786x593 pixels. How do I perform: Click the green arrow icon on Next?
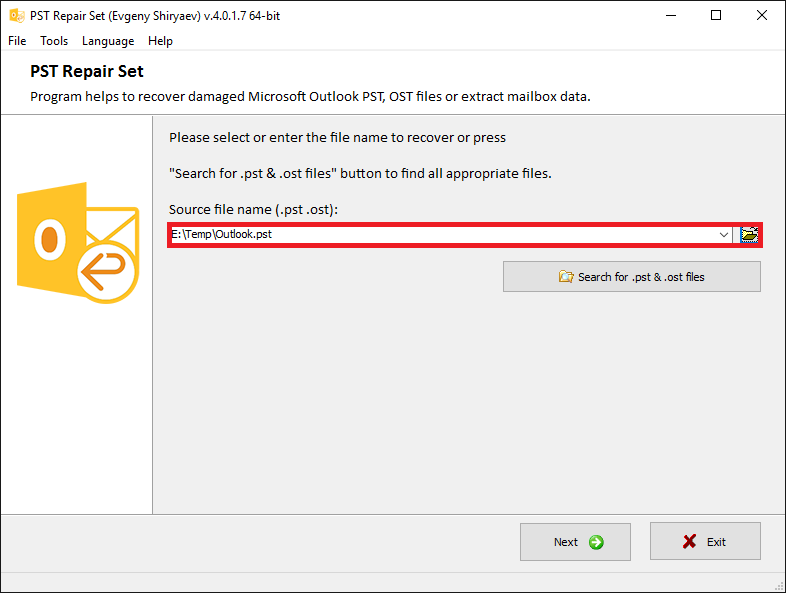point(596,542)
